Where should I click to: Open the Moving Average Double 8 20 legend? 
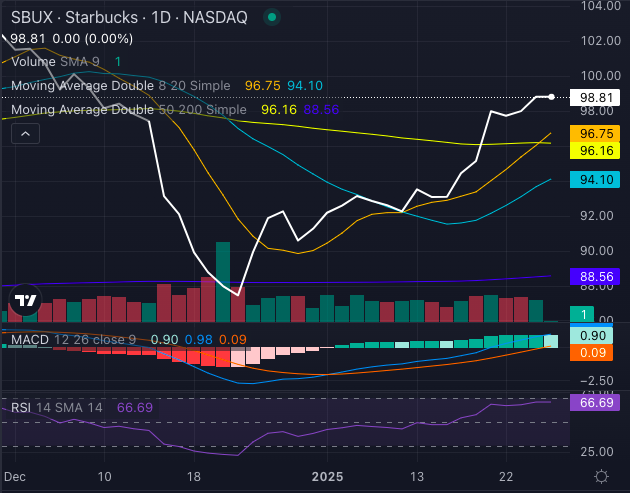pyautogui.click(x=120, y=87)
